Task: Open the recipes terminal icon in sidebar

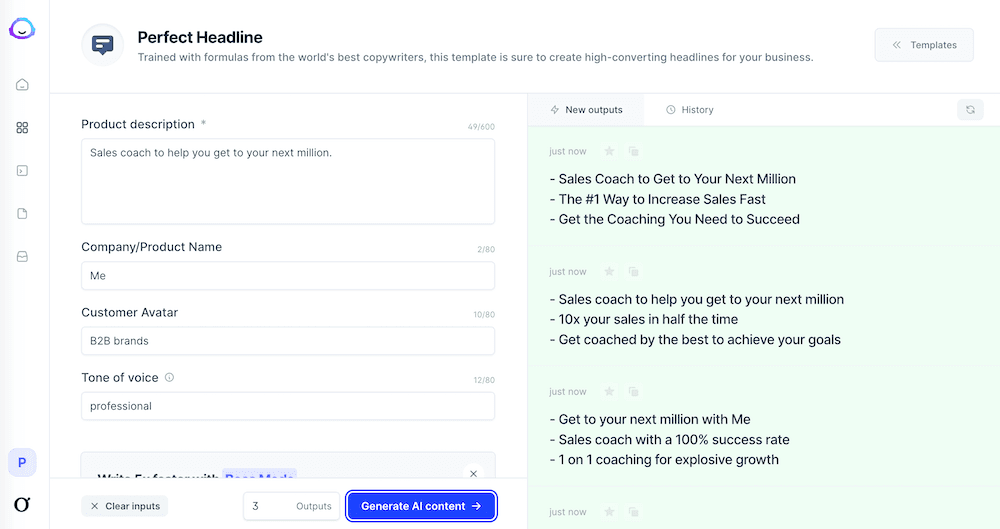Action: (x=22, y=171)
